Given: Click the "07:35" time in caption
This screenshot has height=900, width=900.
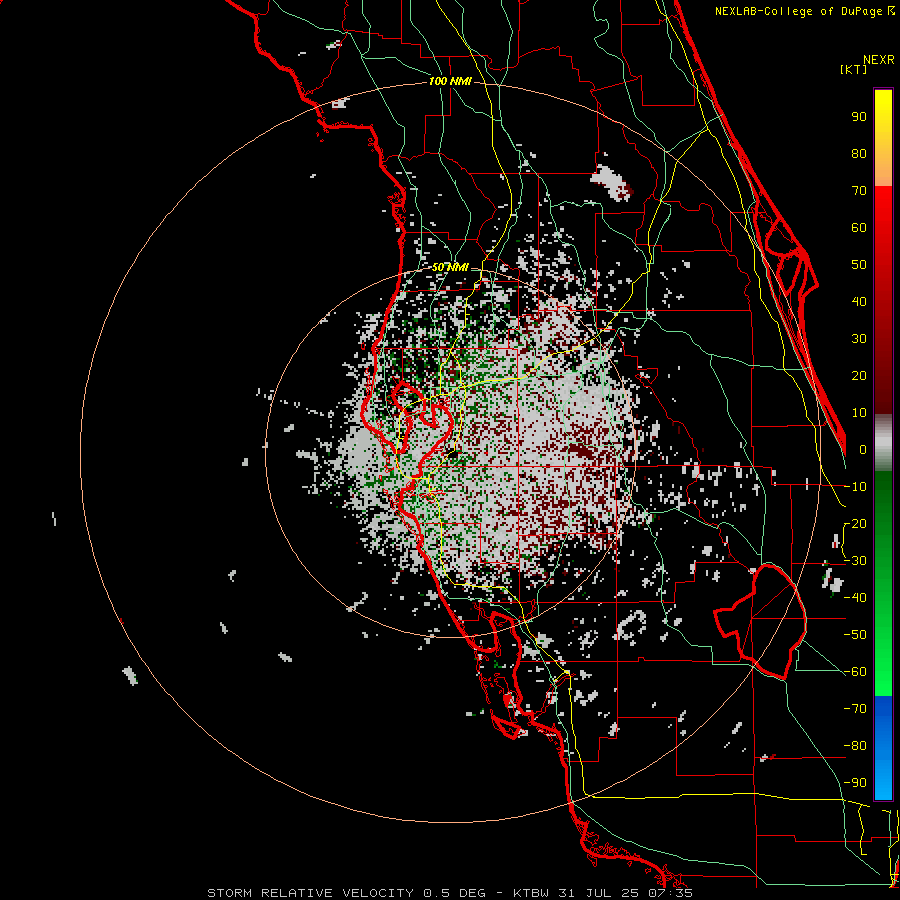Looking at the screenshot, I should (x=671, y=893).
